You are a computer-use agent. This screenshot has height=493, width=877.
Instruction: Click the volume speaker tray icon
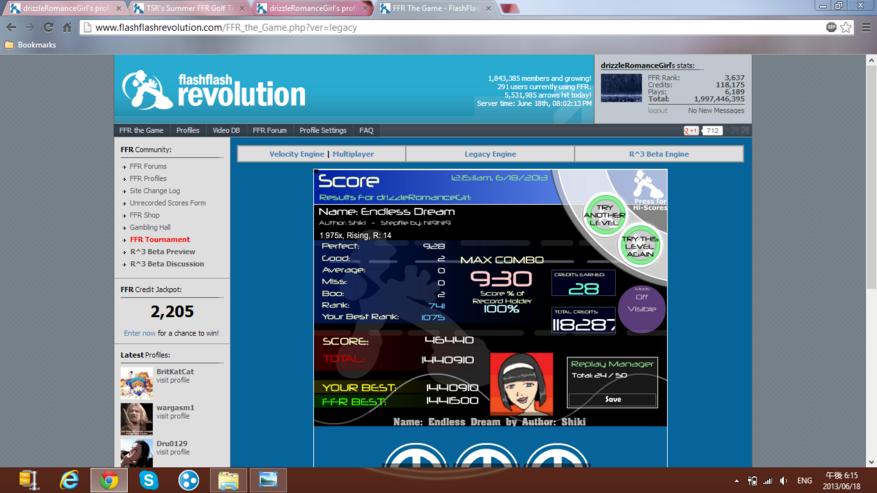(784, 481)
